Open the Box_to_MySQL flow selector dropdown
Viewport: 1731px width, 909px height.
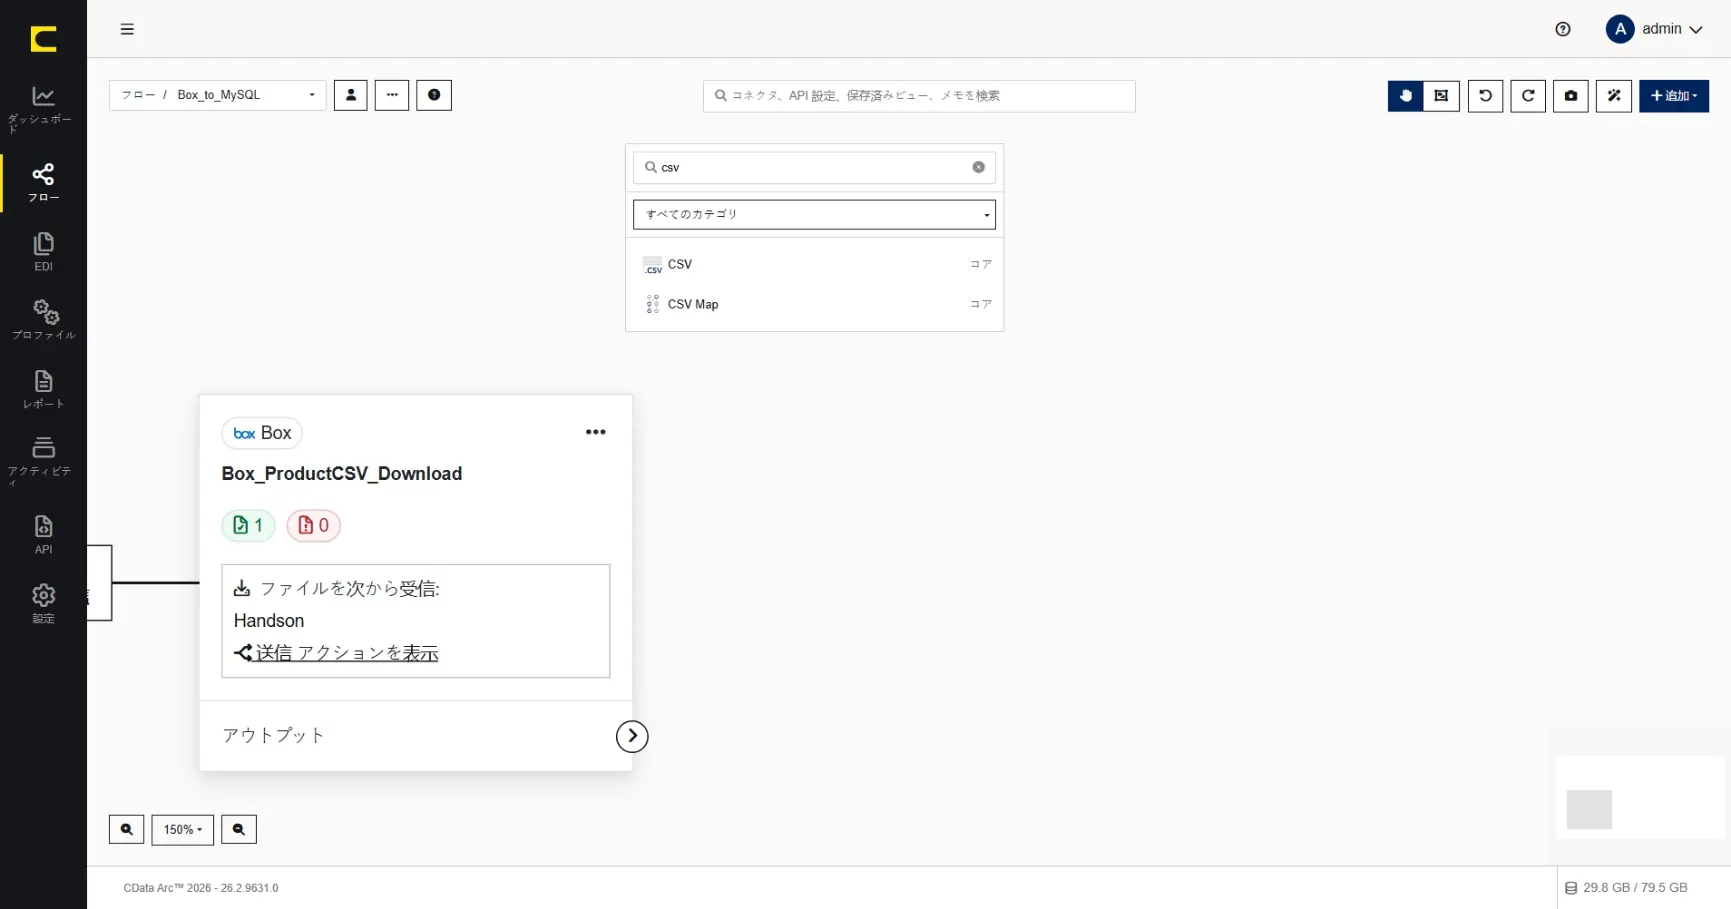pyautogui.click(x=218, y=95)
